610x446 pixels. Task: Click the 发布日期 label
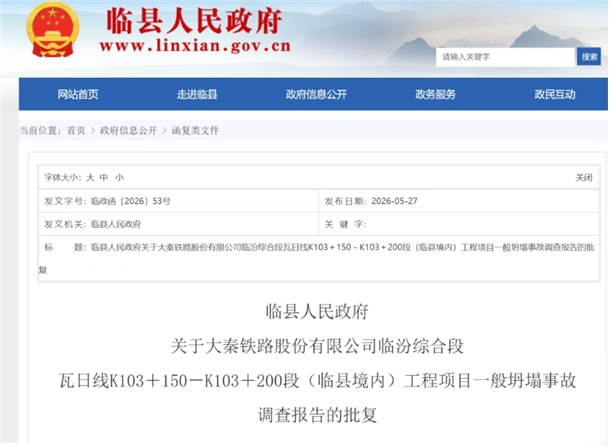pos(346,201)
